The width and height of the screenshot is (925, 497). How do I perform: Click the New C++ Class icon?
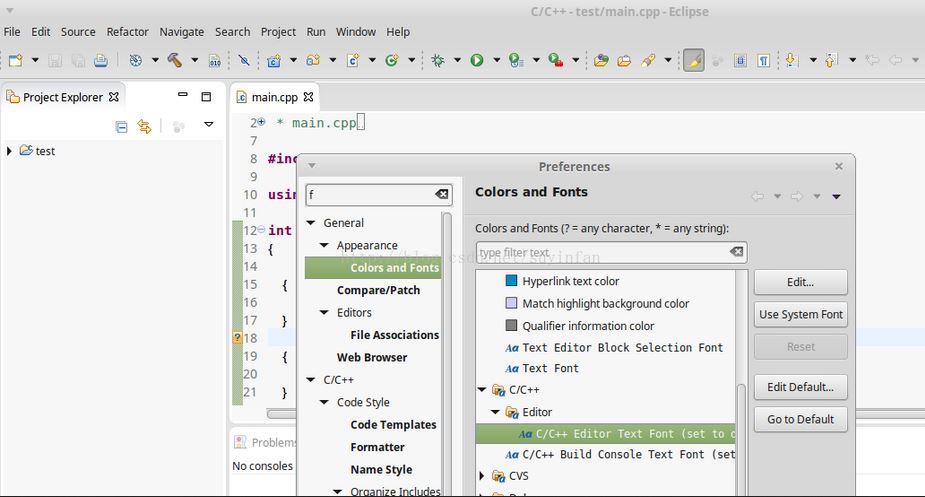coord(392,60)
